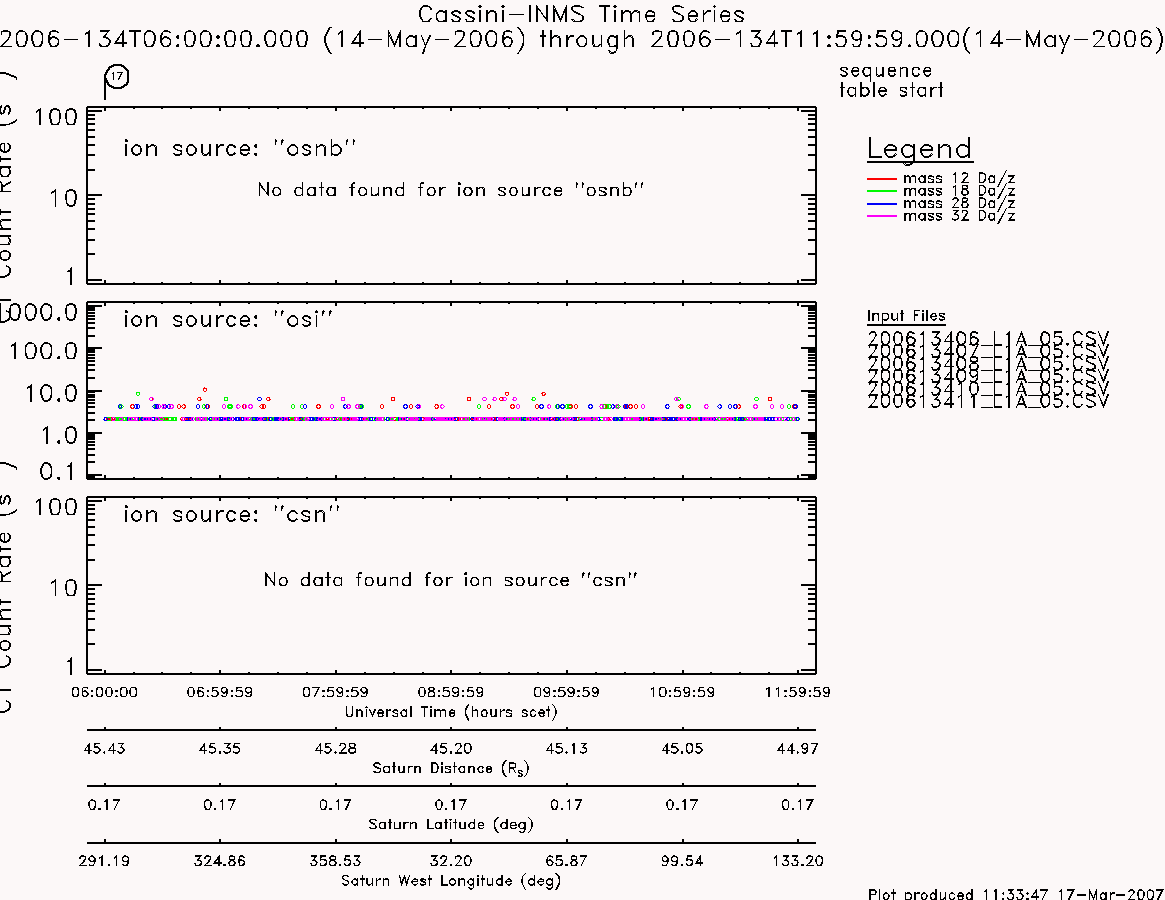
Task: Click the Plot produced timestamp text
Action: pyautogui.click(x=1015, y=893)
